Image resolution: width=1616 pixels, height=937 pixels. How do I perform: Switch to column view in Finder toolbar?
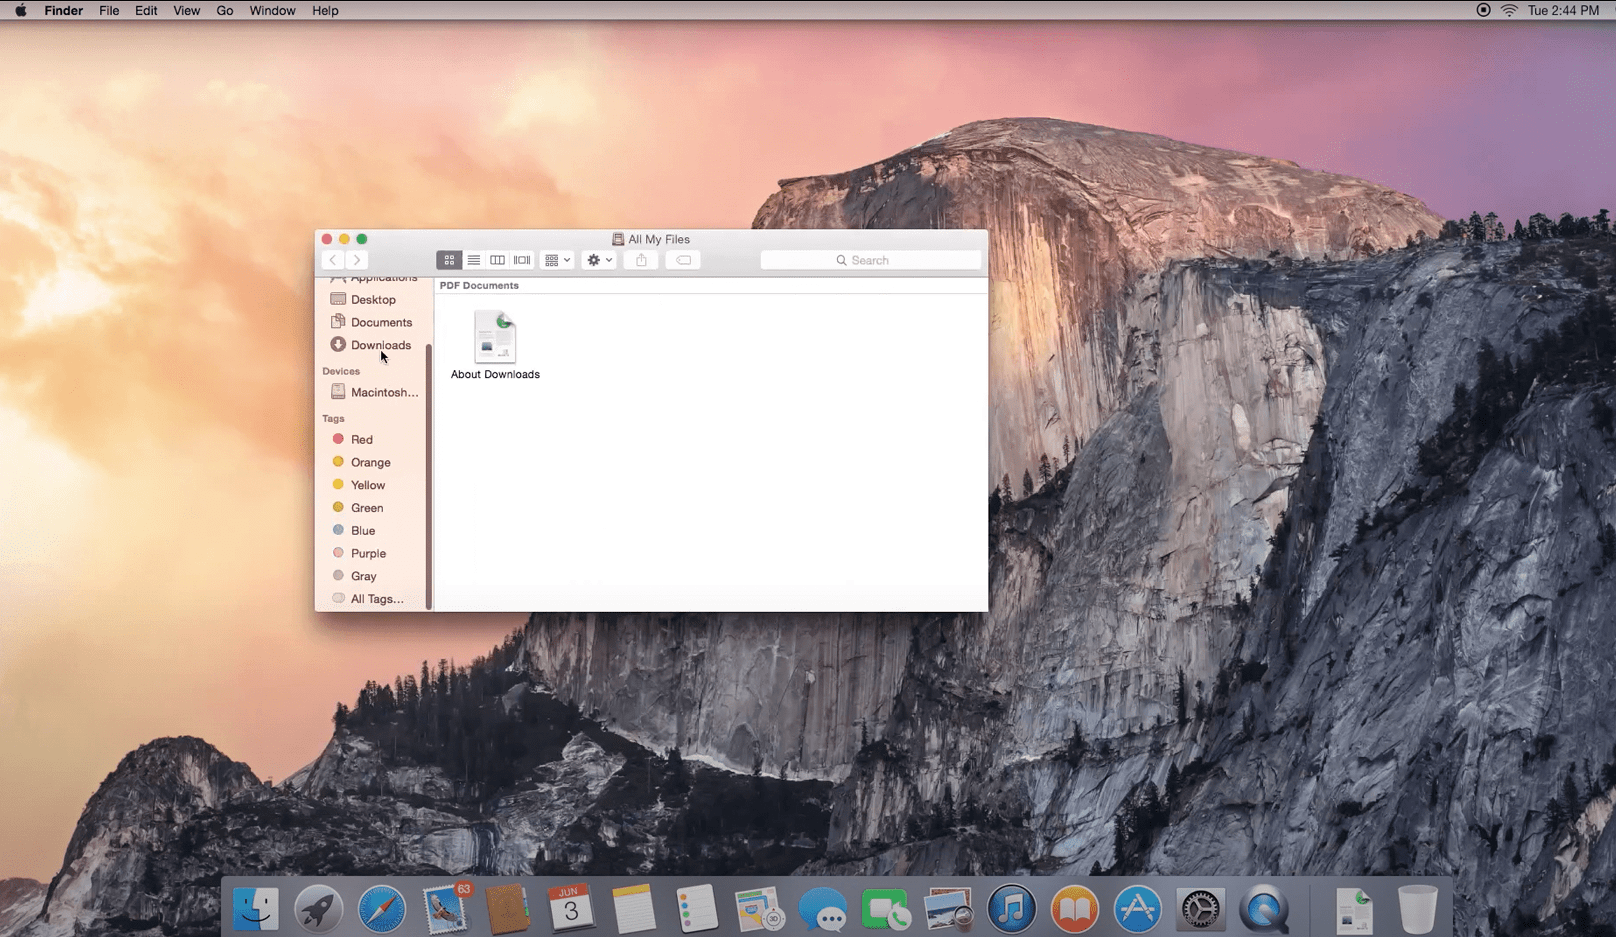497,260
